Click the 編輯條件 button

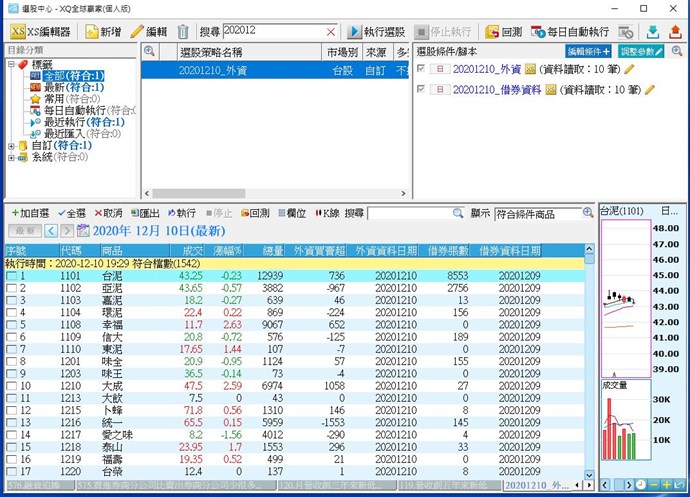coord(589,50)
